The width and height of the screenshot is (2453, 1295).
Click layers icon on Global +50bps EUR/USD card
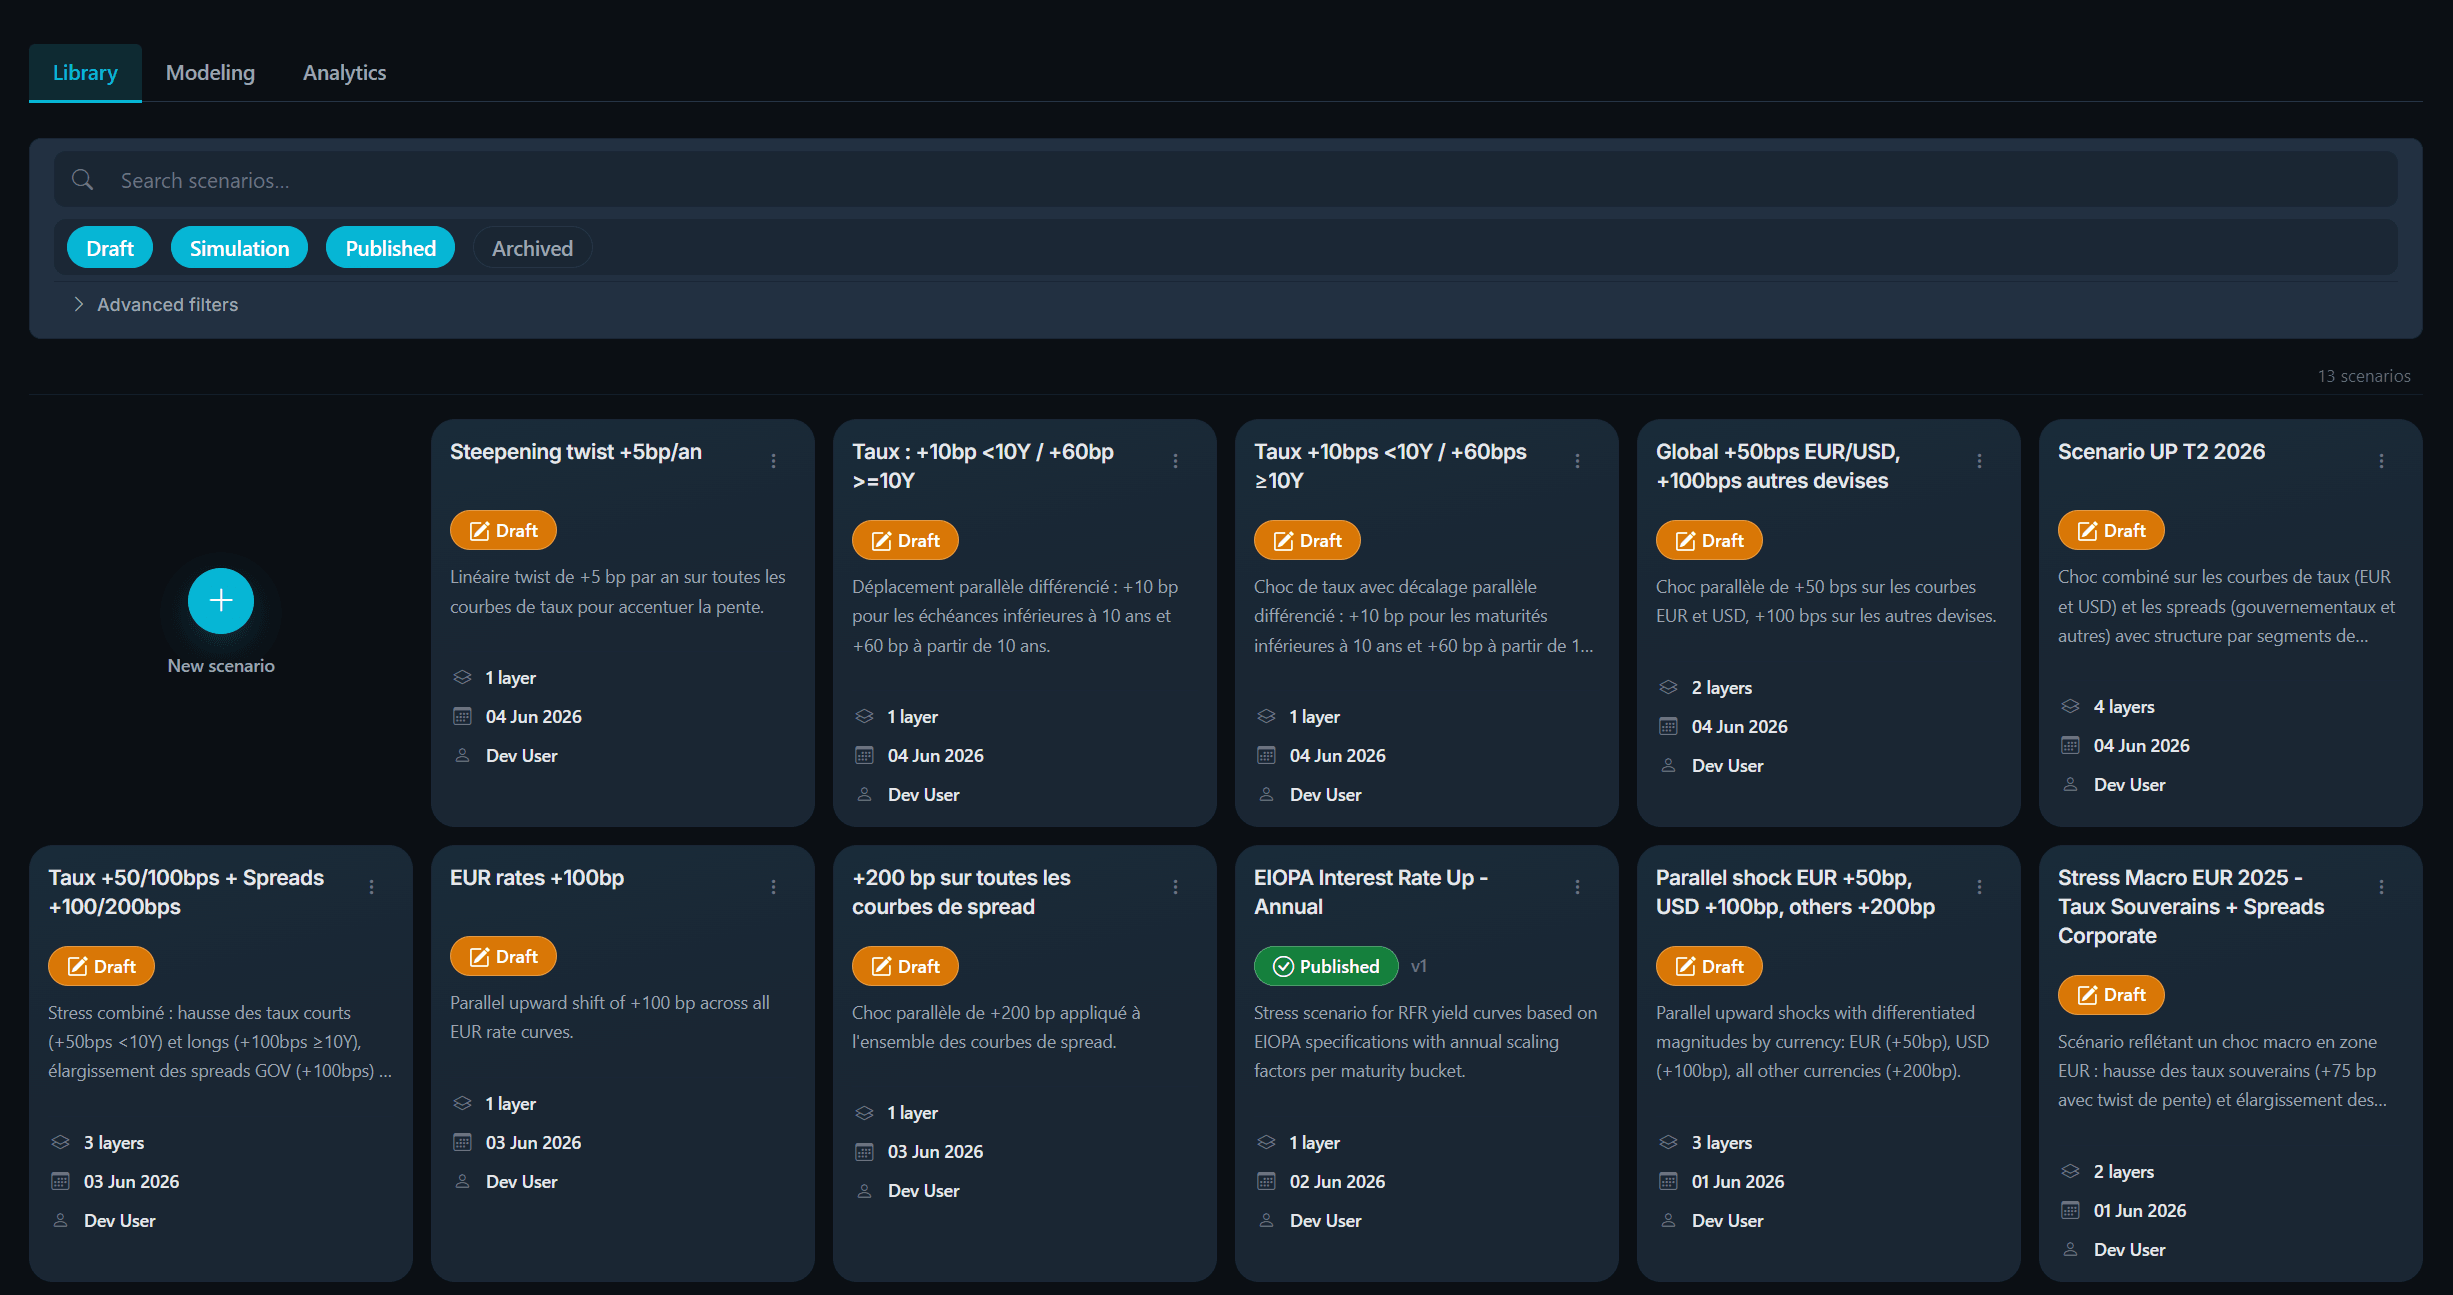click(x=1668, y=687)
